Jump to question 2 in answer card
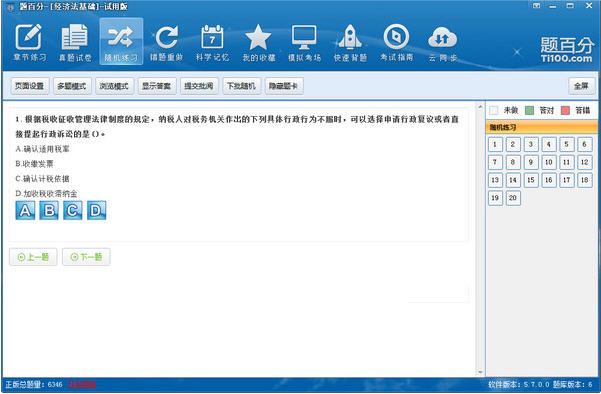 click(x=513, y=144)
